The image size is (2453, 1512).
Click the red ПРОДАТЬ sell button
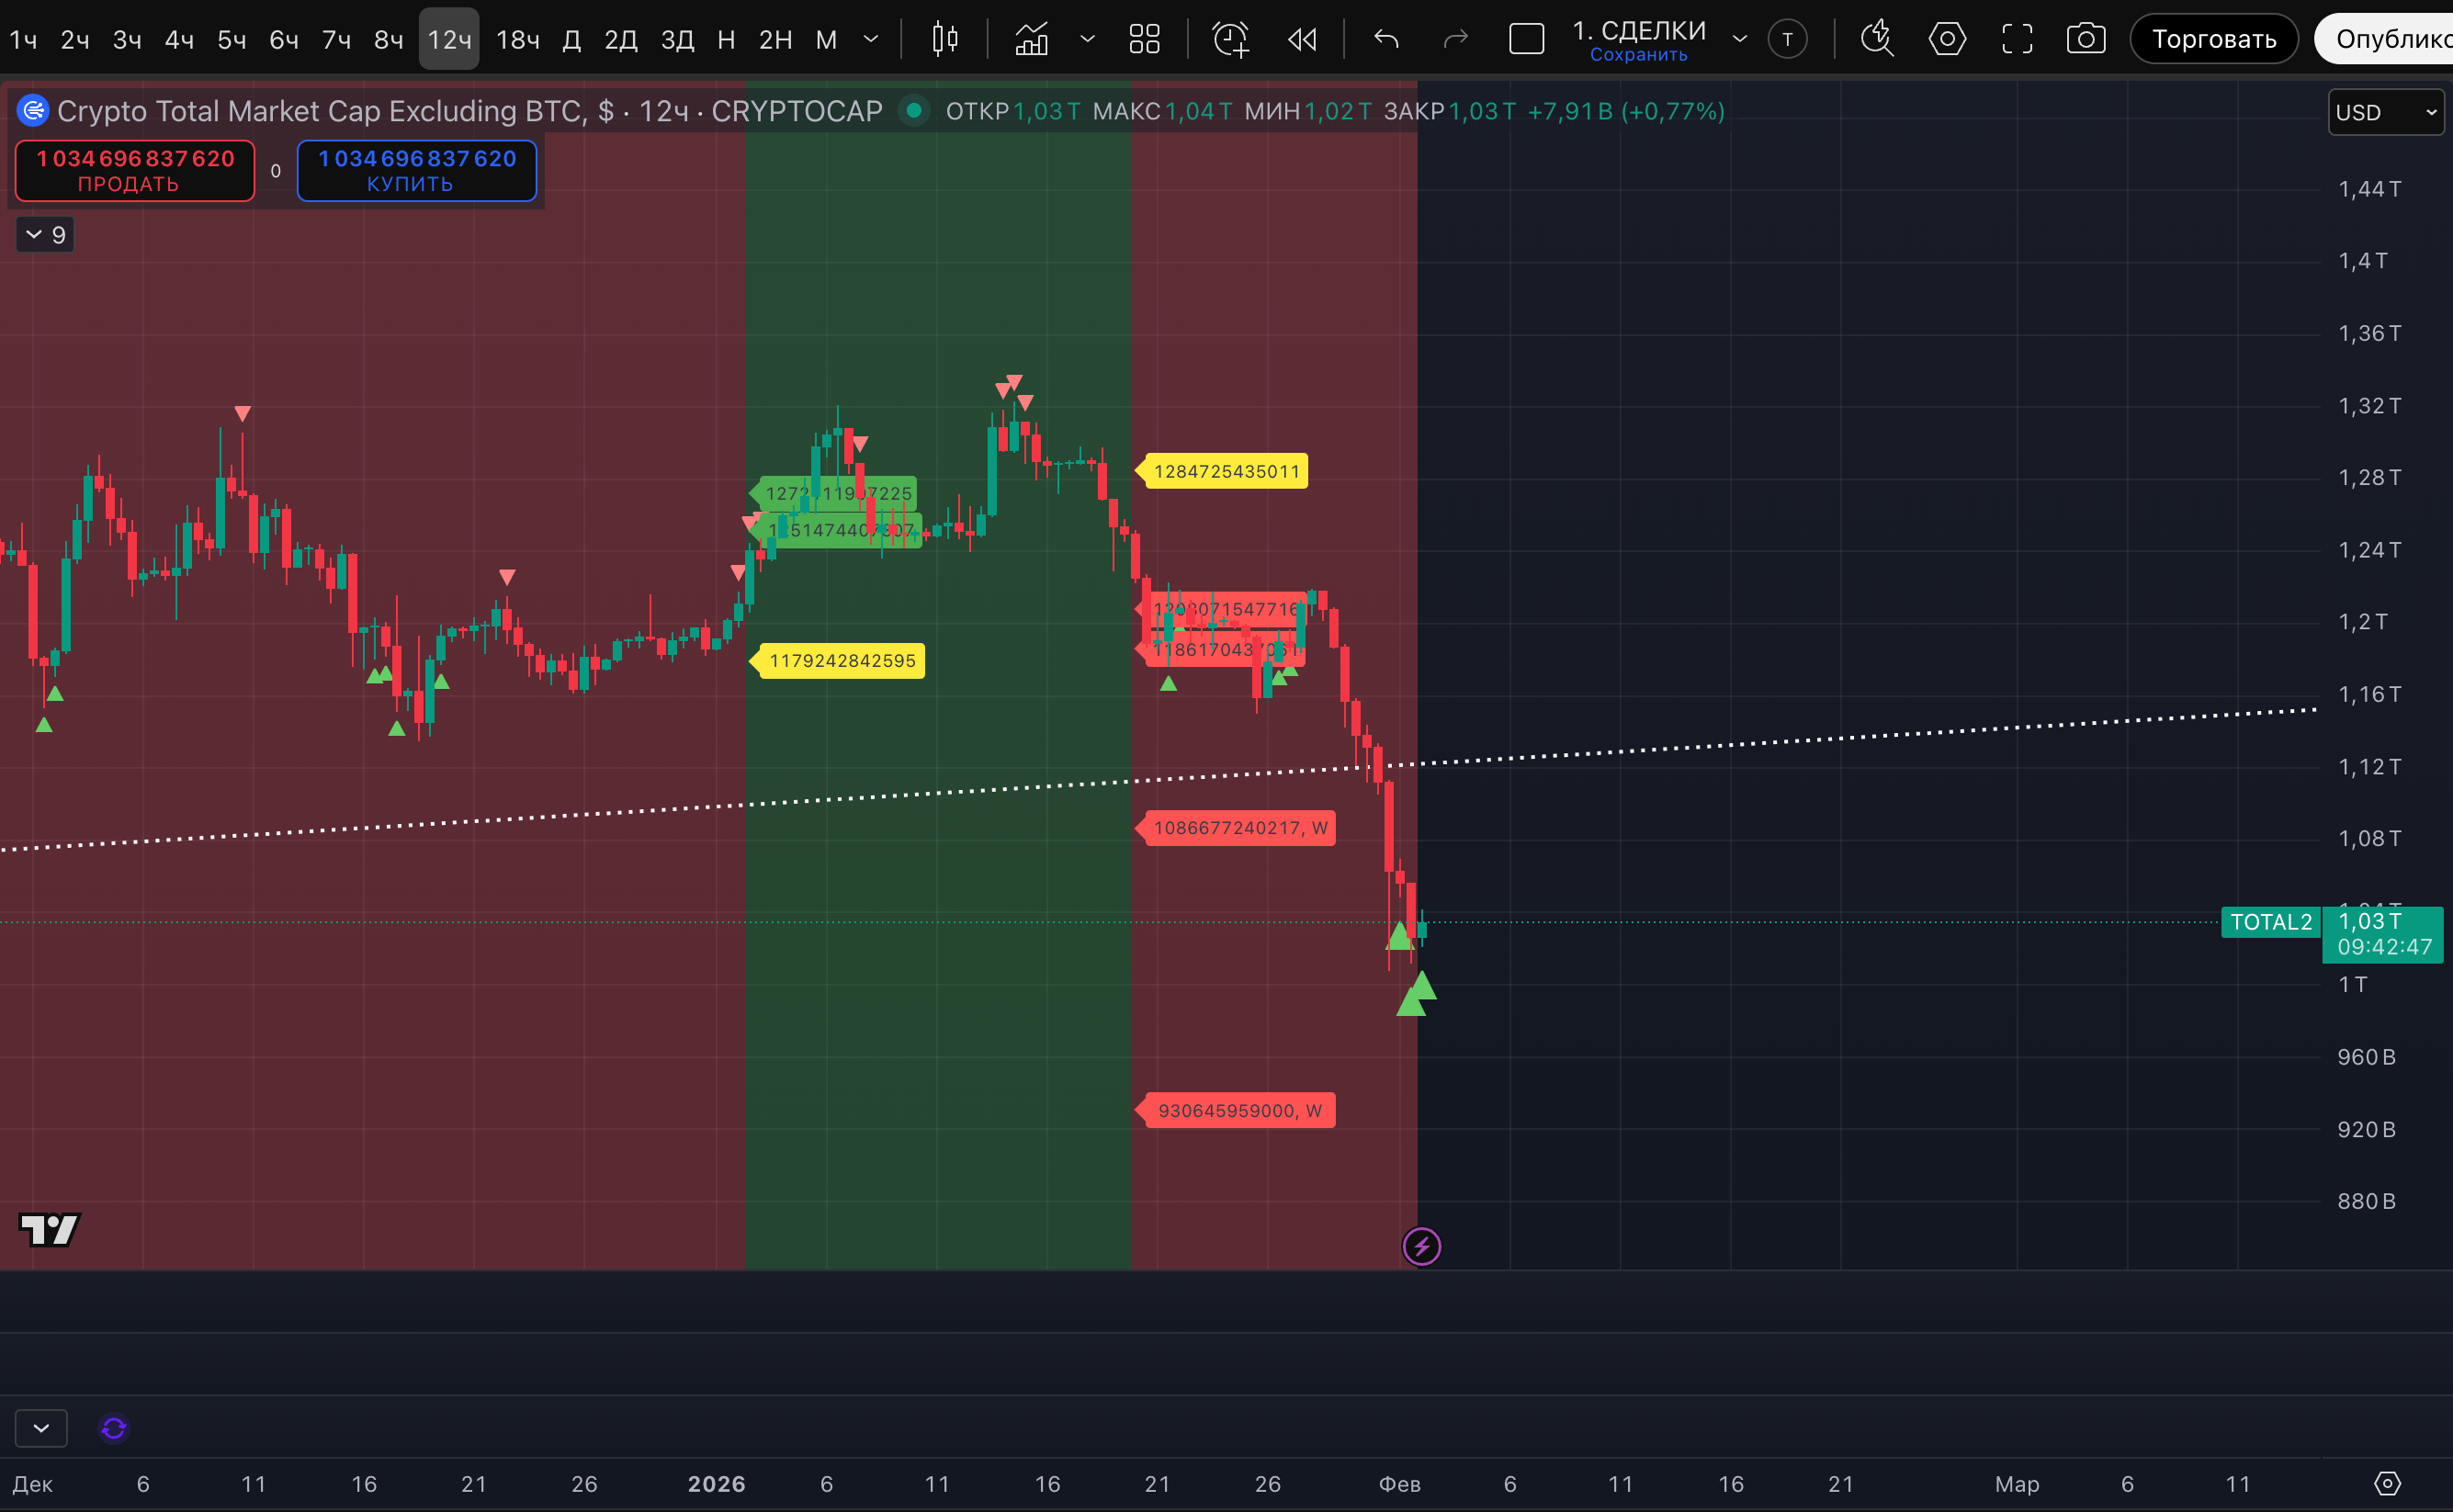pos(135,171)
